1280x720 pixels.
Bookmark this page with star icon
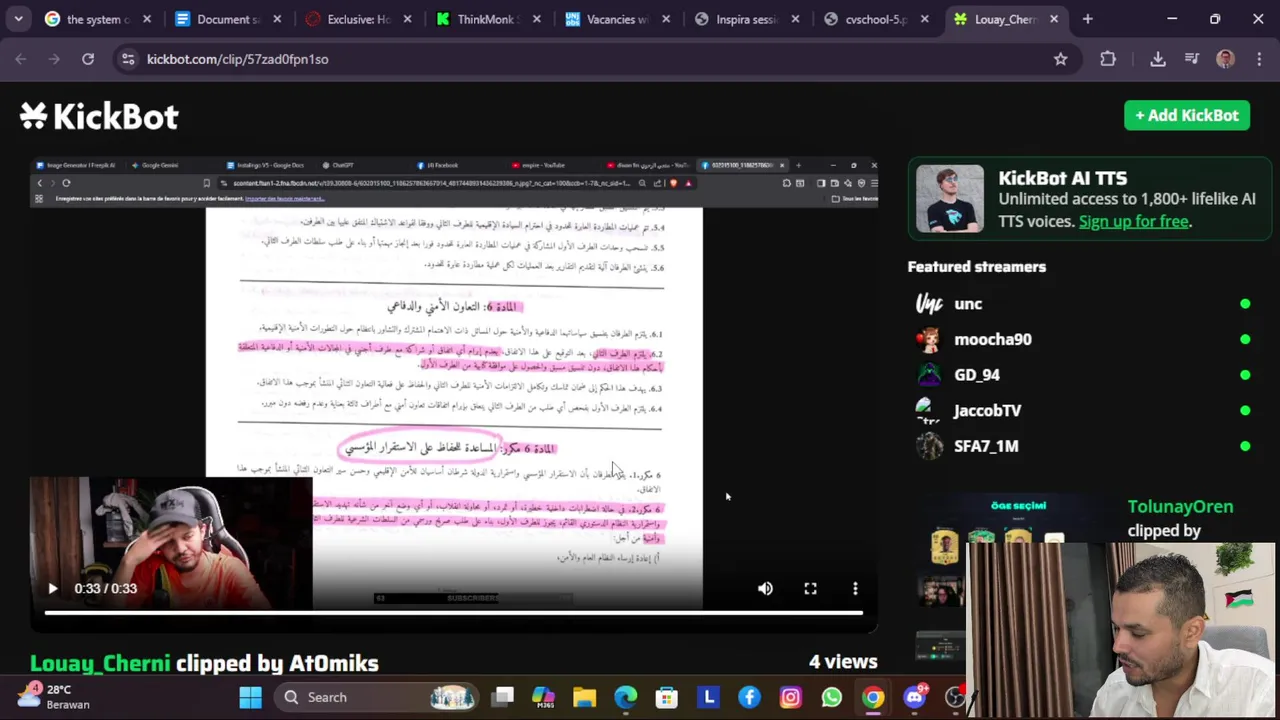point(1060,59)
